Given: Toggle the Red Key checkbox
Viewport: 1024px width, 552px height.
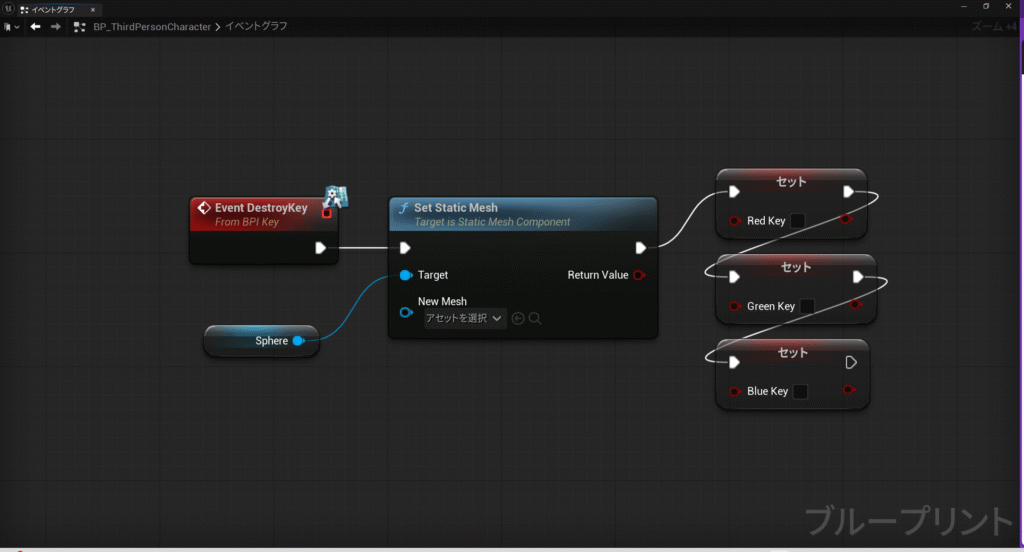Looking at the screenshot, I should coord(797,221).
